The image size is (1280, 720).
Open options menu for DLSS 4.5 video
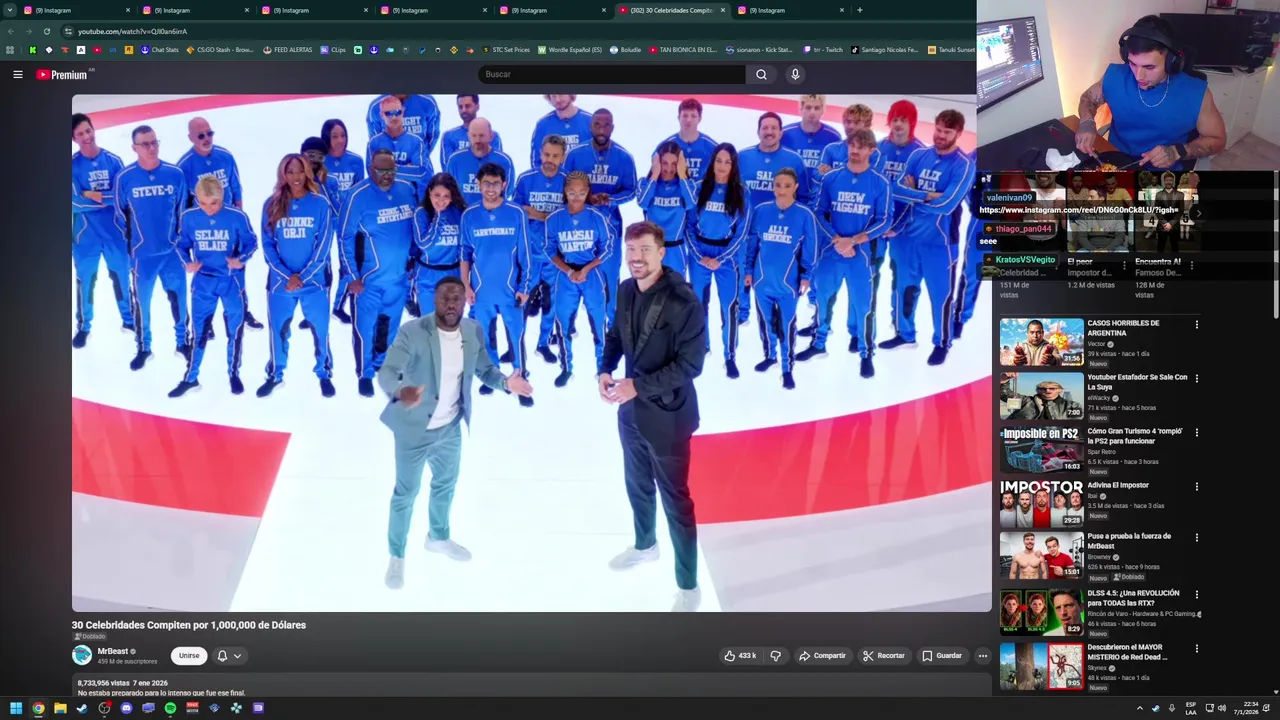tap(1196, 594)
